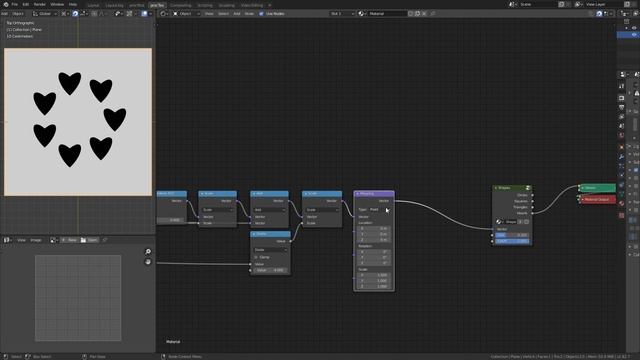Open the snap settings dropdown in viewport
The height and width of the screenshot is (360, 640).
point(84,13)
